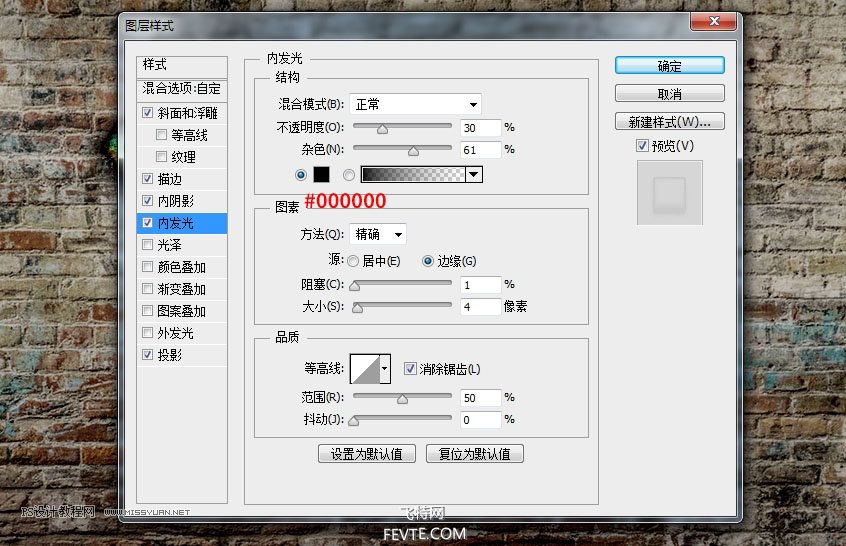This screenshot has height=546, width=846.
Task: Select the 描边 style entry
Action: click(x=169, y=179)
